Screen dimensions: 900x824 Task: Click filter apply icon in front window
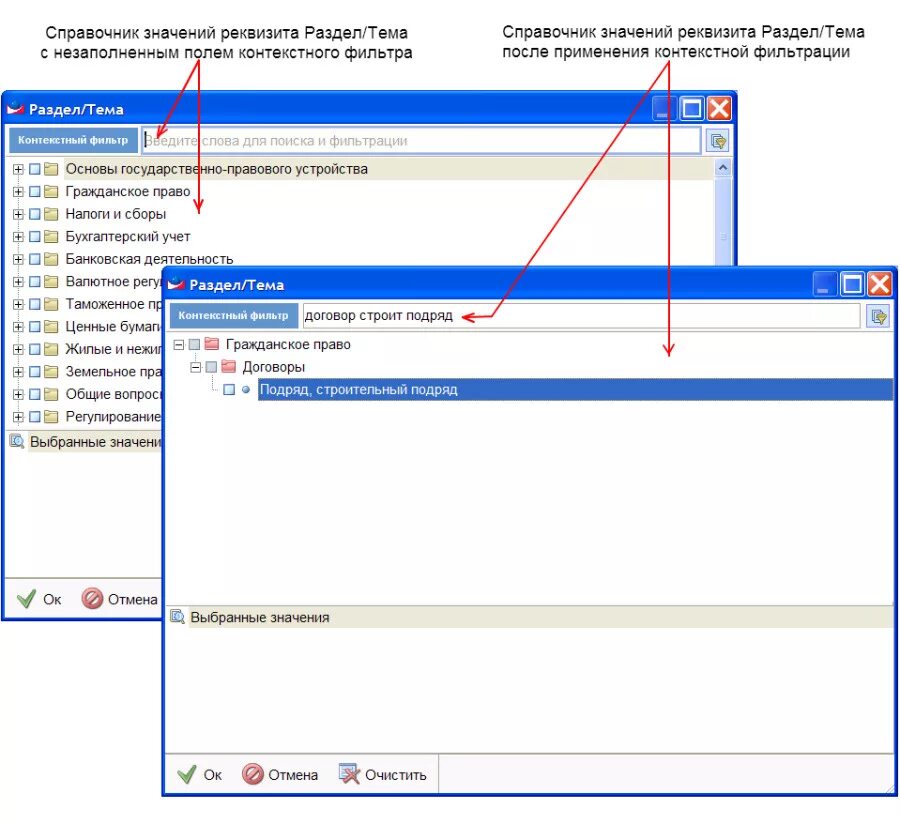(x=879, y=316)
